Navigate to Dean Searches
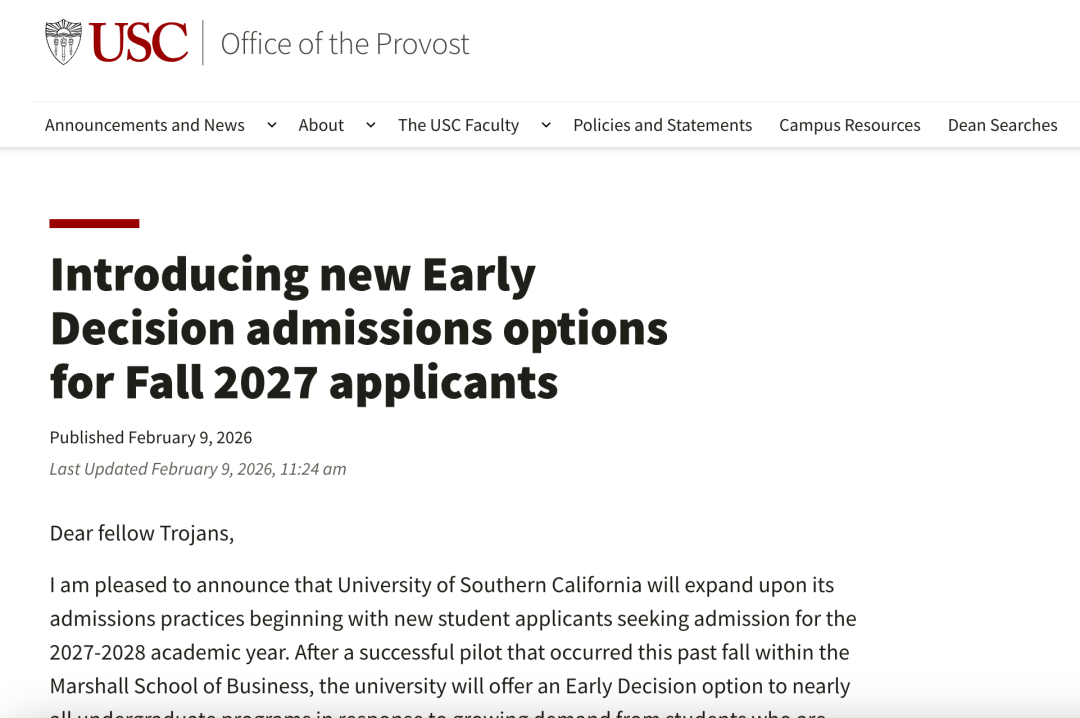The width and height of the screenshot is (1080, 718). click(1002, 125)
